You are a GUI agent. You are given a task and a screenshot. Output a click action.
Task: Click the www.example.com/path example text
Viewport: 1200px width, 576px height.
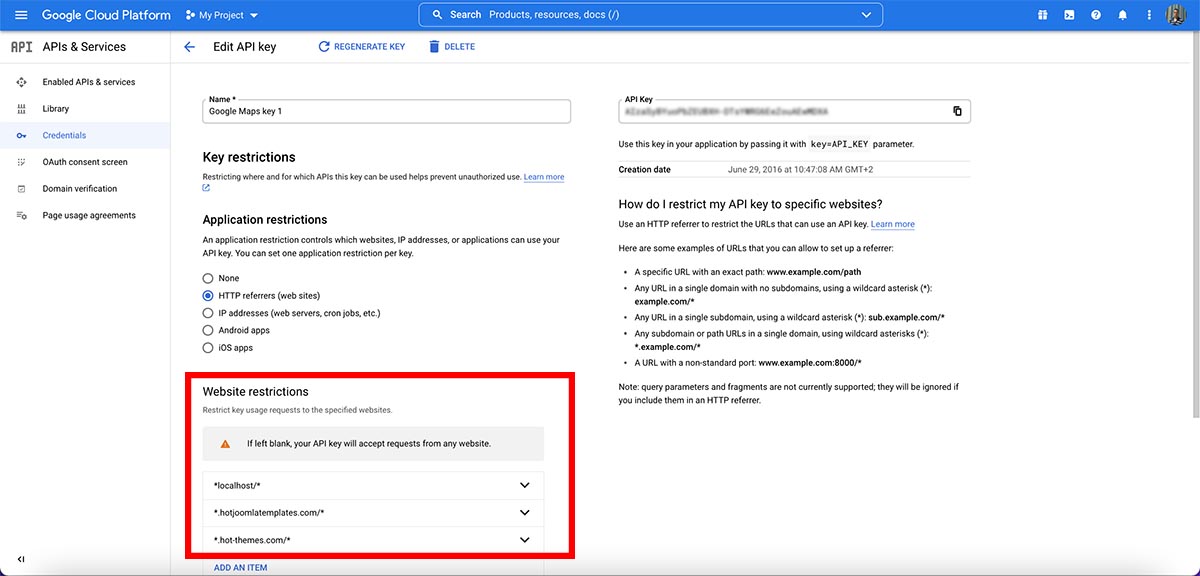pyautogui.click(x=814, y=272)
